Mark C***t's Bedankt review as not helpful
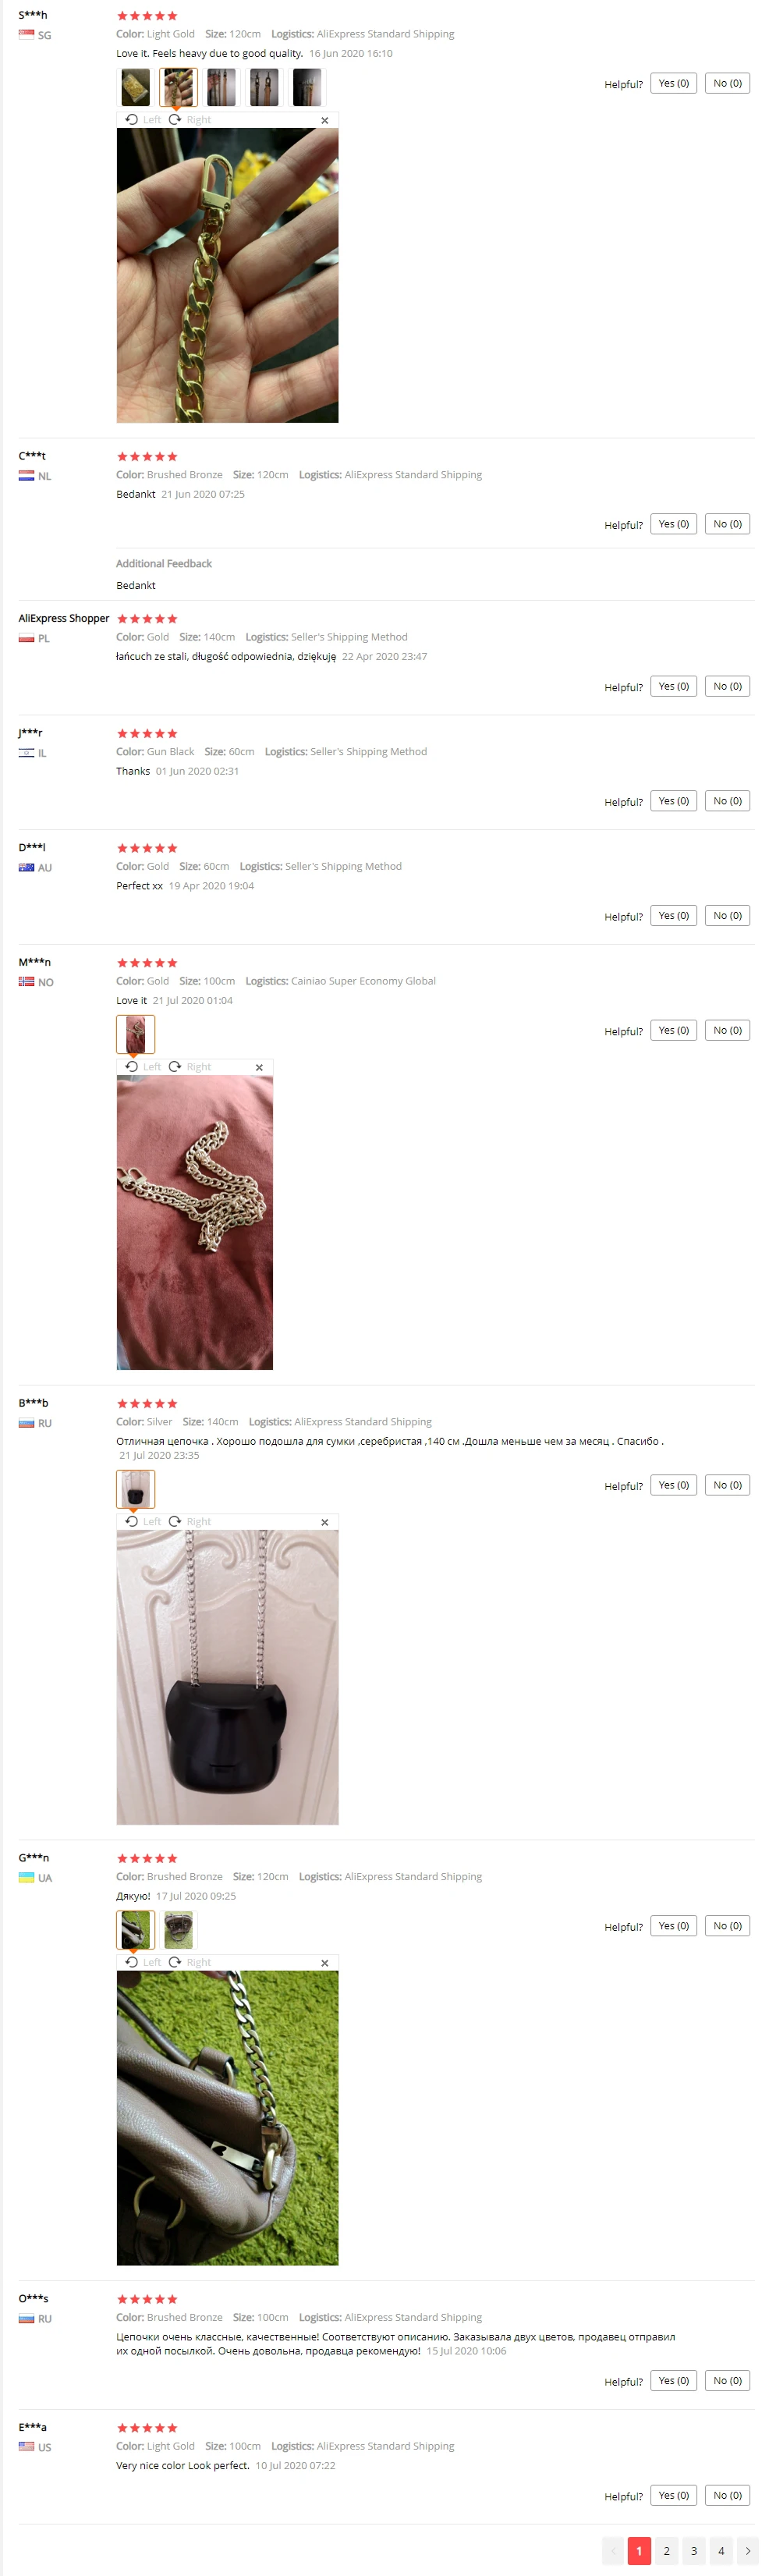The width and height of the screenshot is (769, 2576). 727,524
